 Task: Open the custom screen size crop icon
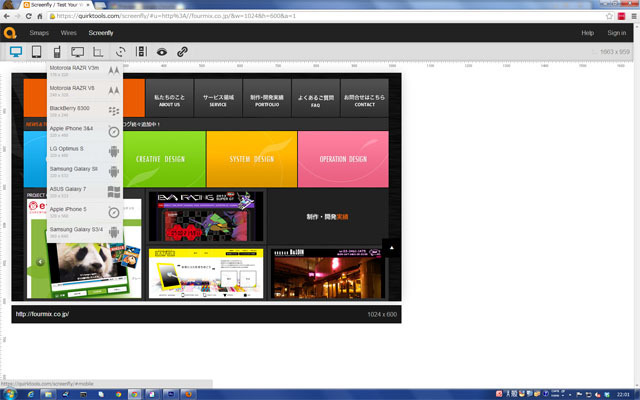(x=97, y=52)
